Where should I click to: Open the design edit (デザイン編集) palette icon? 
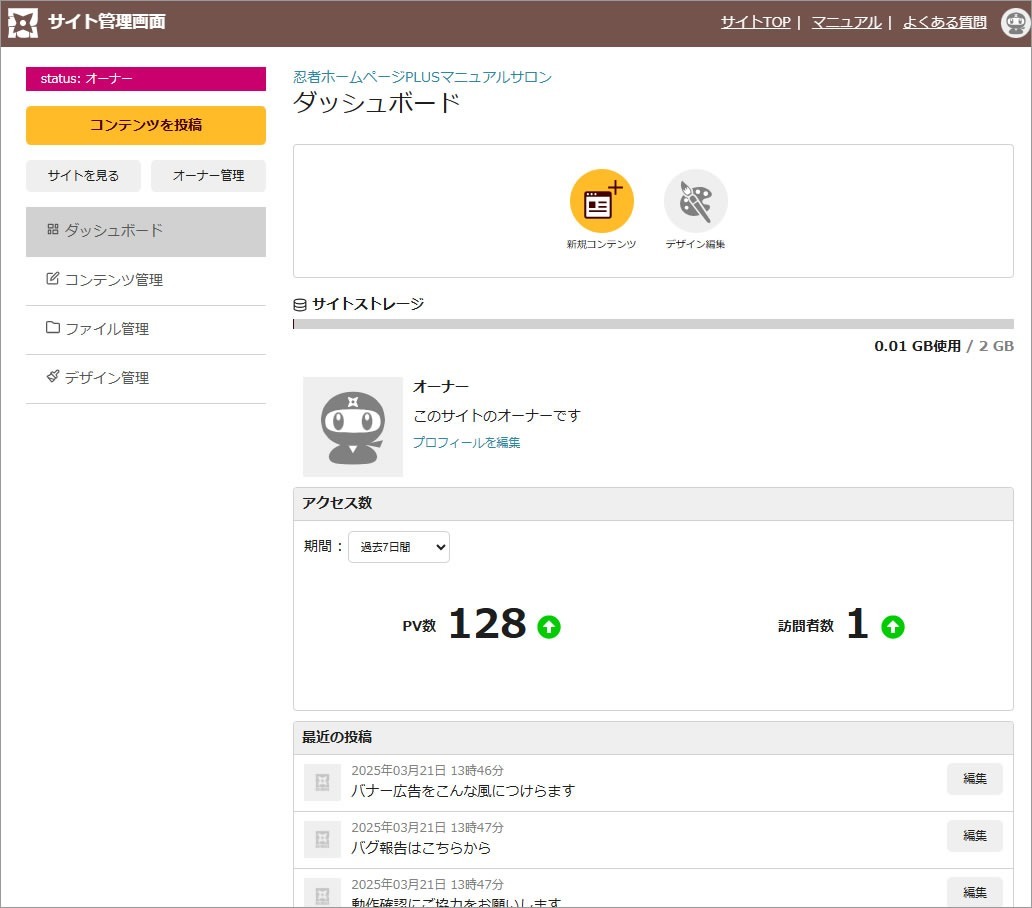[695, 201]
